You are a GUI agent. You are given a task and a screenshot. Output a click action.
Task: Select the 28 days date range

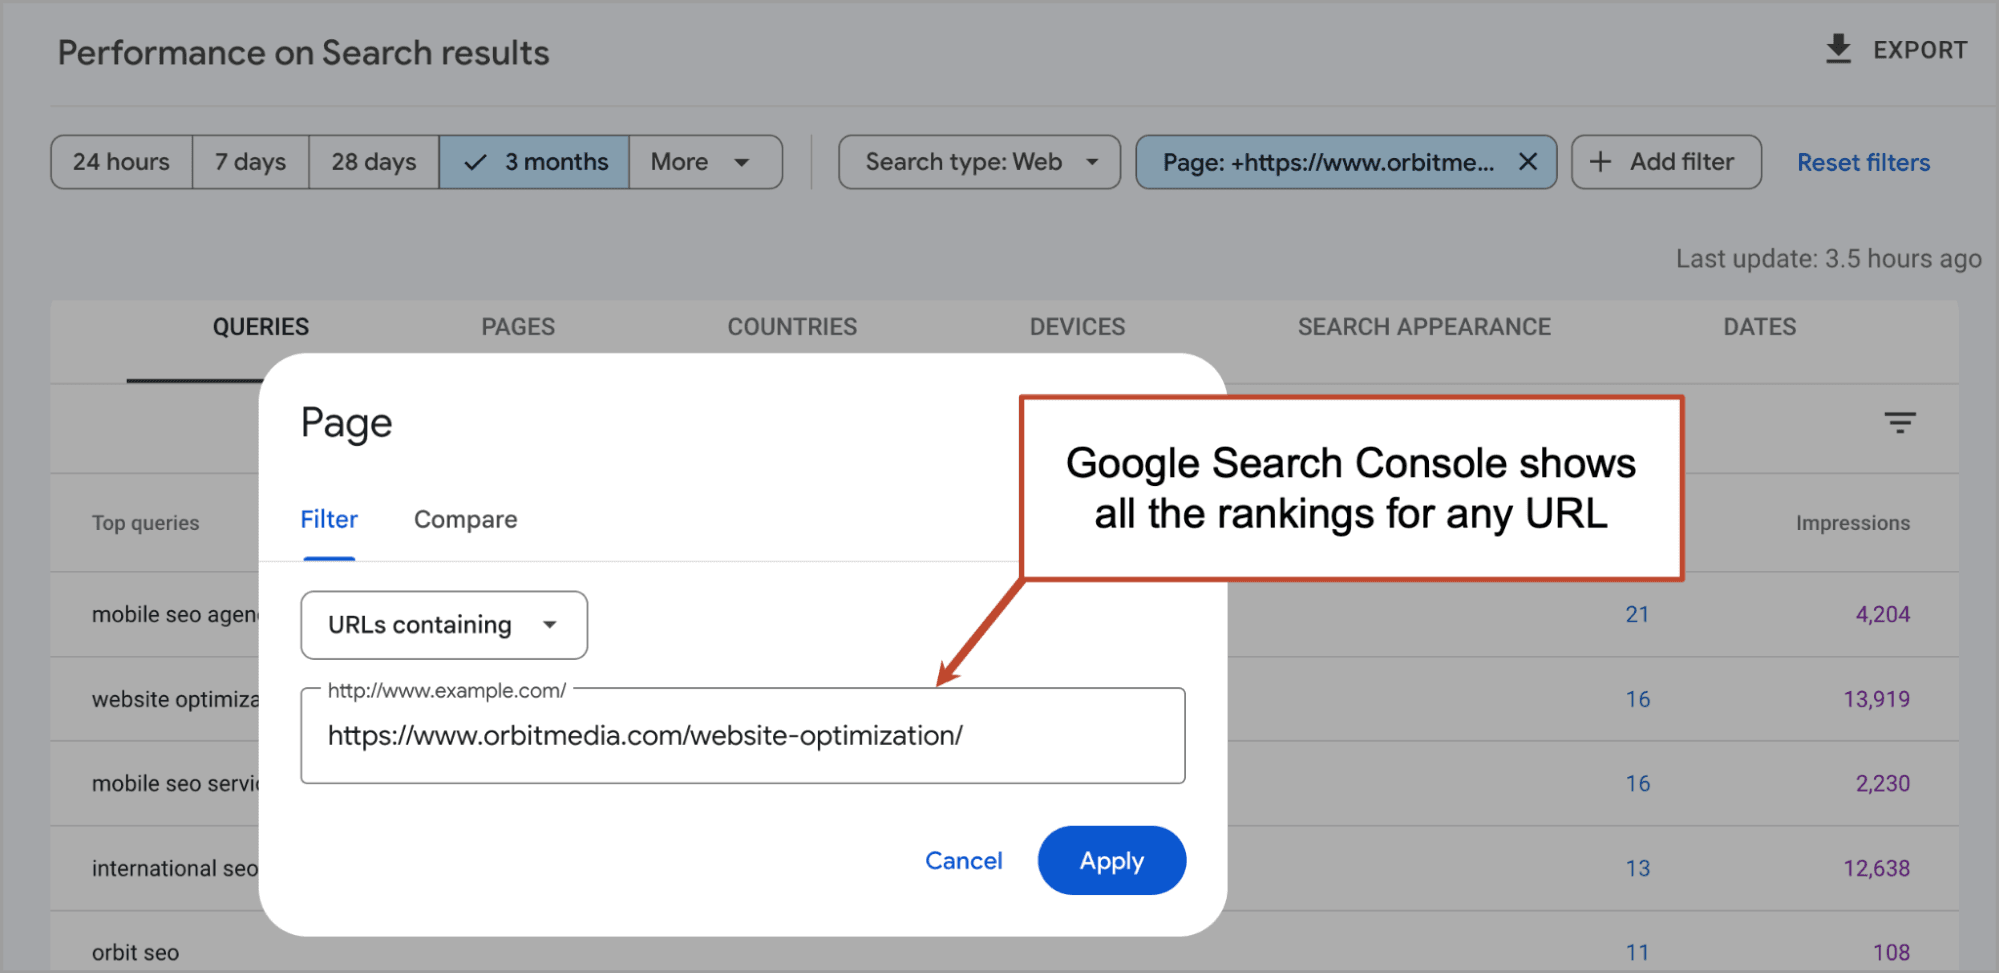373,162
